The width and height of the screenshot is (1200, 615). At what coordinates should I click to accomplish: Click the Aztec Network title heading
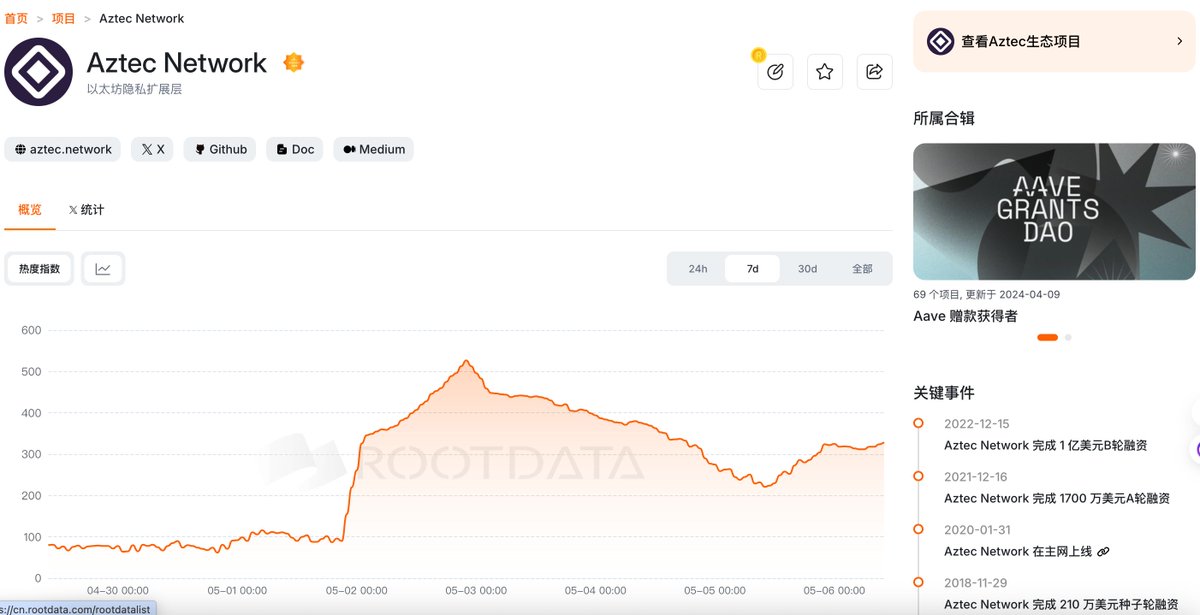click(177, 63)
